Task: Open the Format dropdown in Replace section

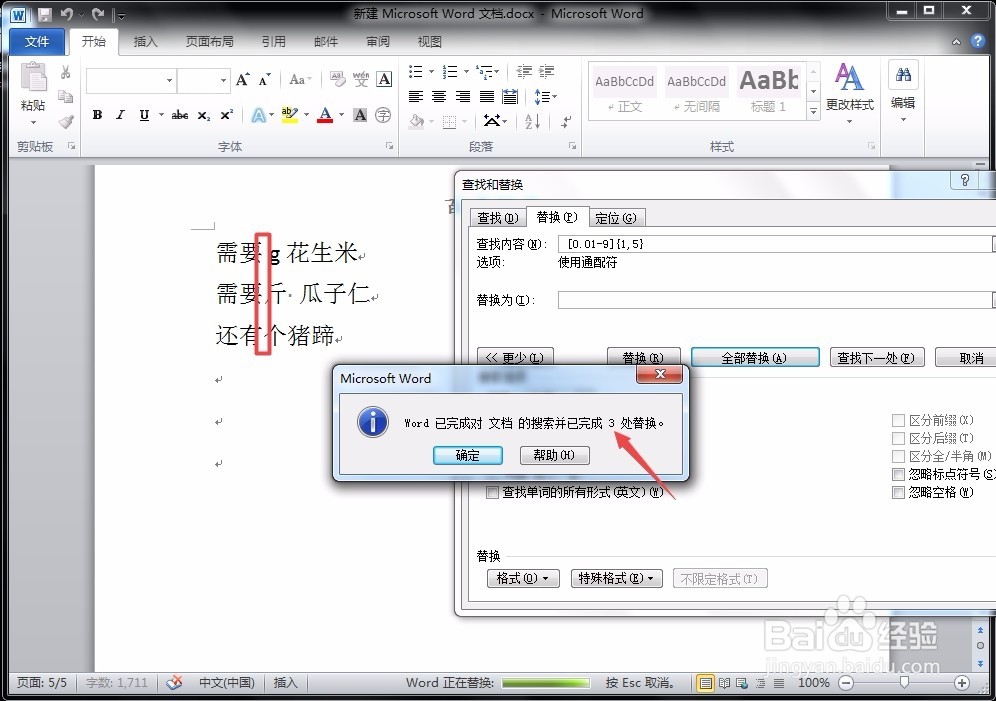Action: pyautogui.click(x=523, y=578)
